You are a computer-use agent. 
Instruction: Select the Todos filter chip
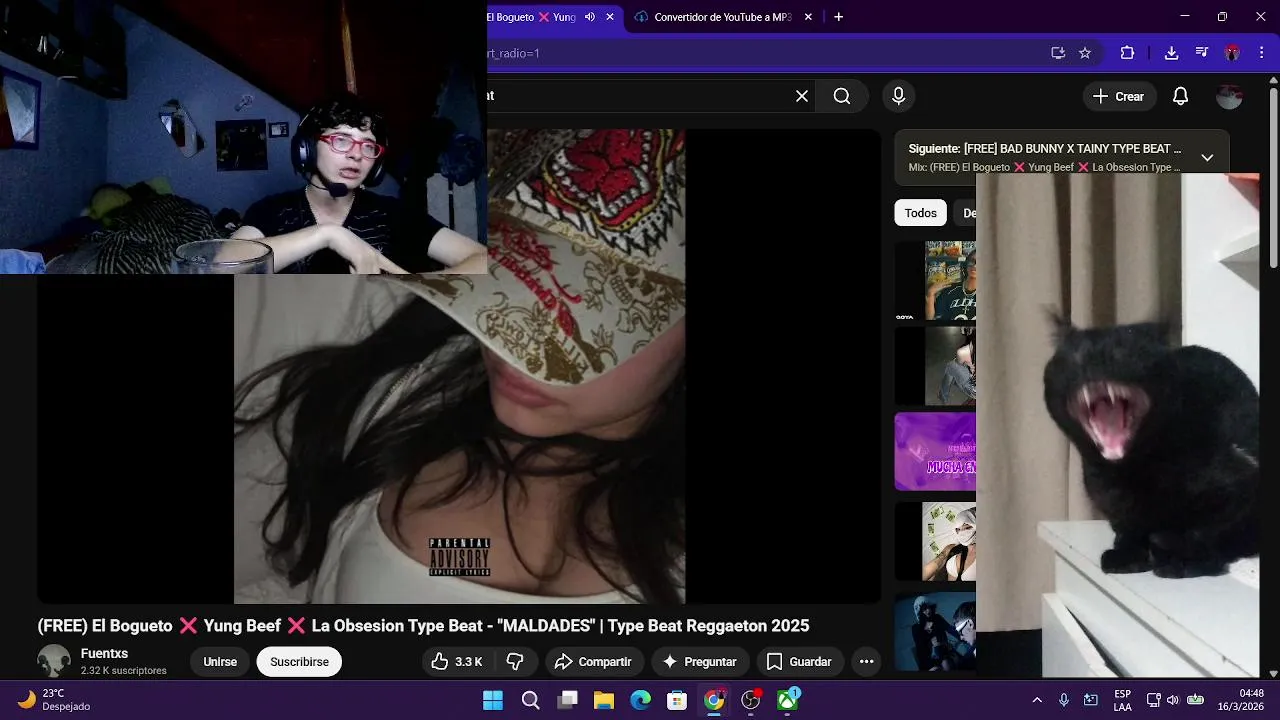920,213
